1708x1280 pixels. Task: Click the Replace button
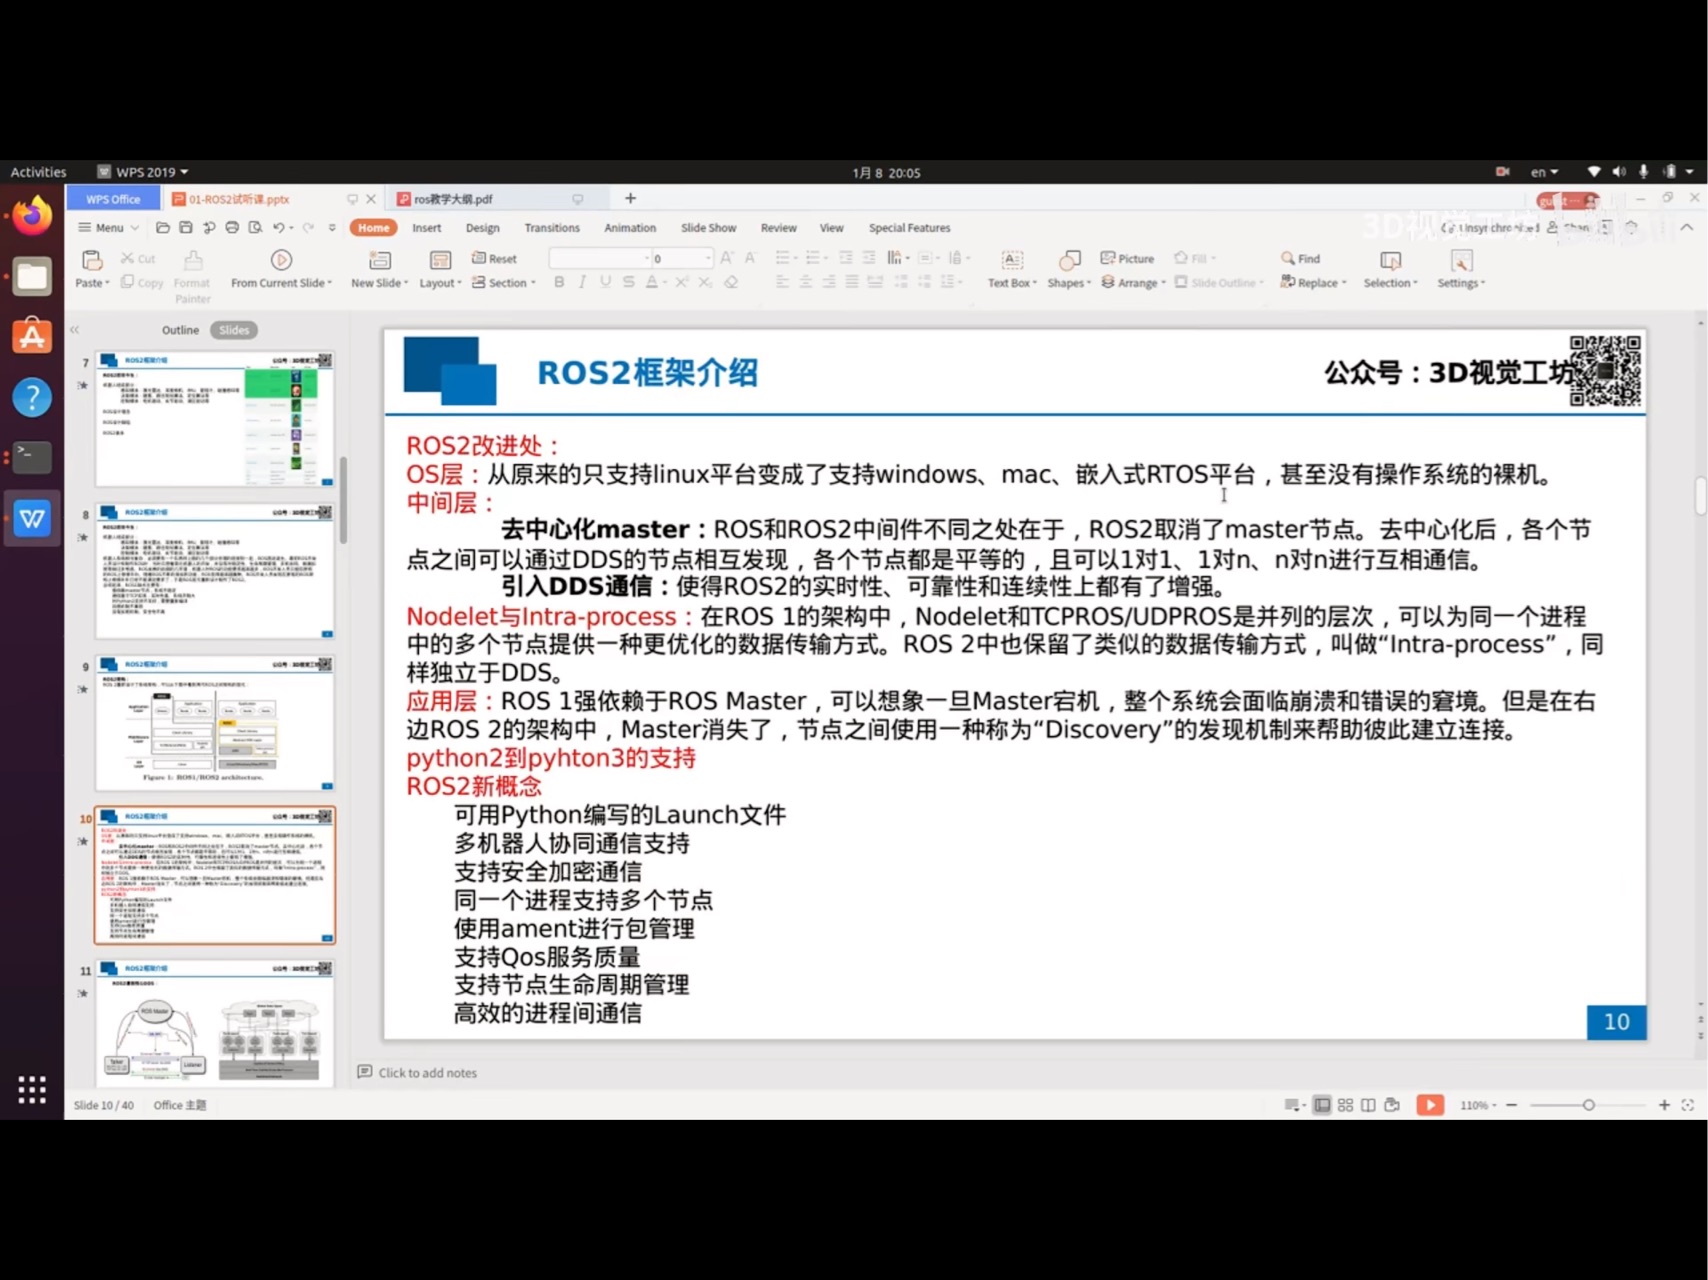coord(1313,282)
